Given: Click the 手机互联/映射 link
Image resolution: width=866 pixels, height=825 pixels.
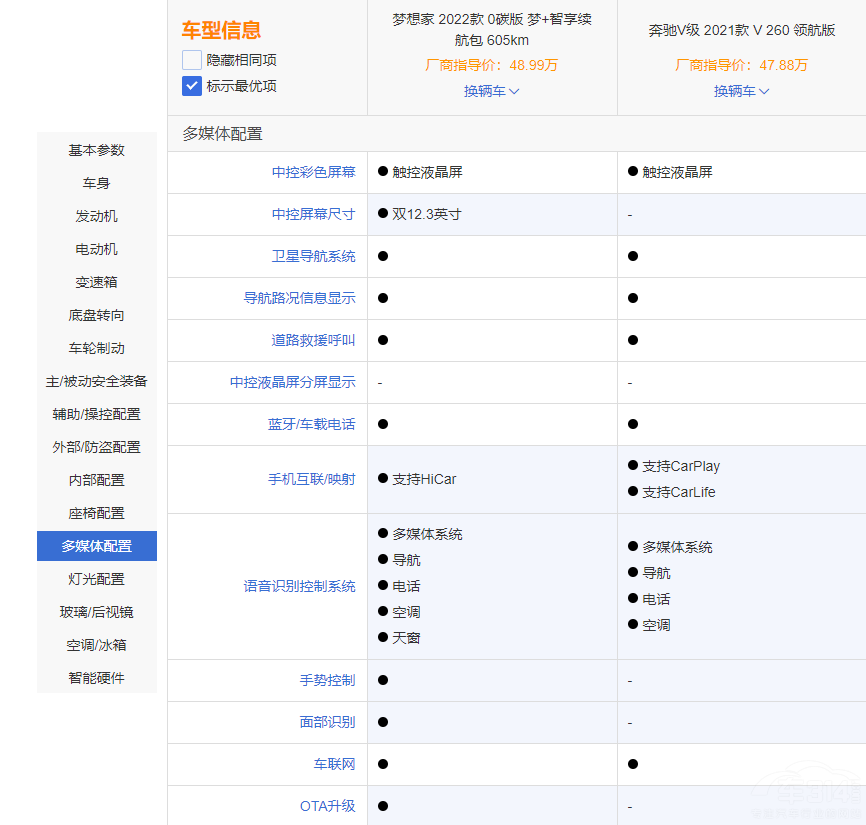Looking at the screenshot, I should (311, 479).
